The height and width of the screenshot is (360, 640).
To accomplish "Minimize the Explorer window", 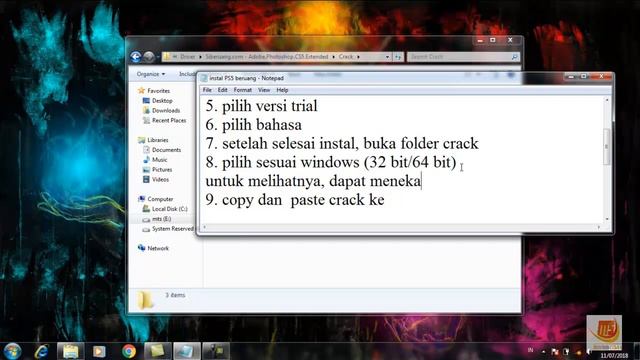I will [x=480, y=40].
